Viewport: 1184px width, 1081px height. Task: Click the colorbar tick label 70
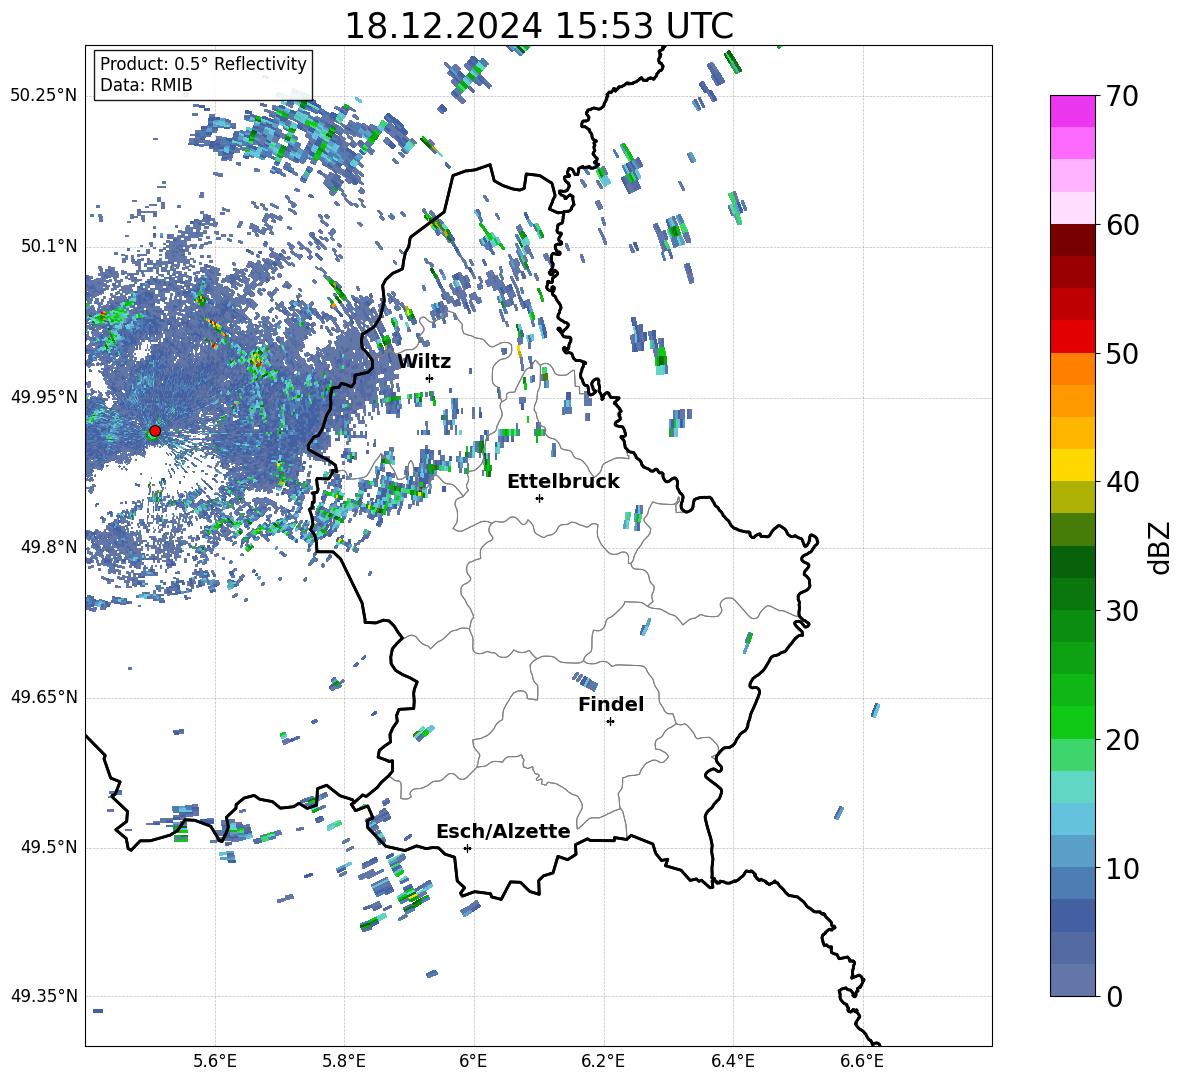1121,97
